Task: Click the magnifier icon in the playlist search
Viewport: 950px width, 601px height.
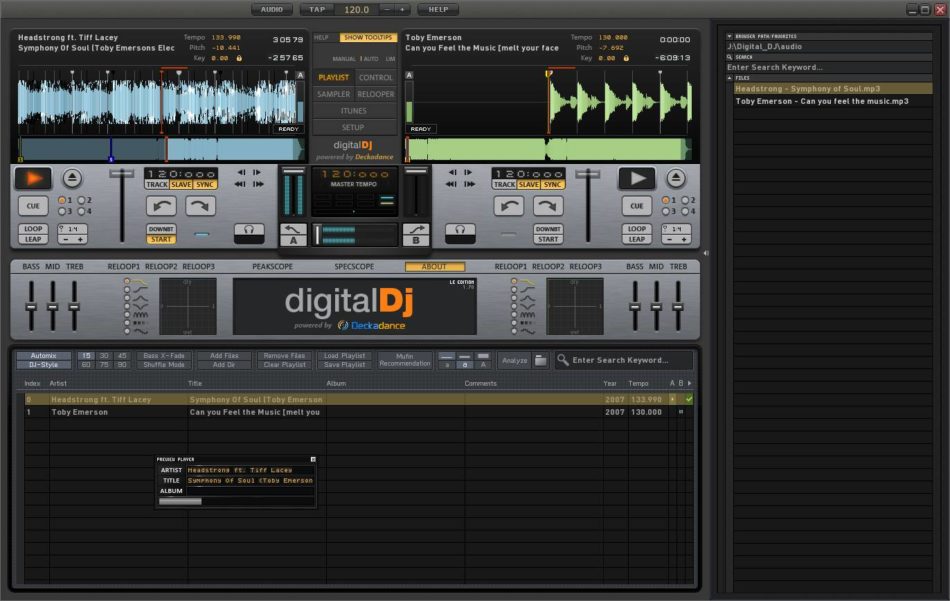Action: (563, 360)
